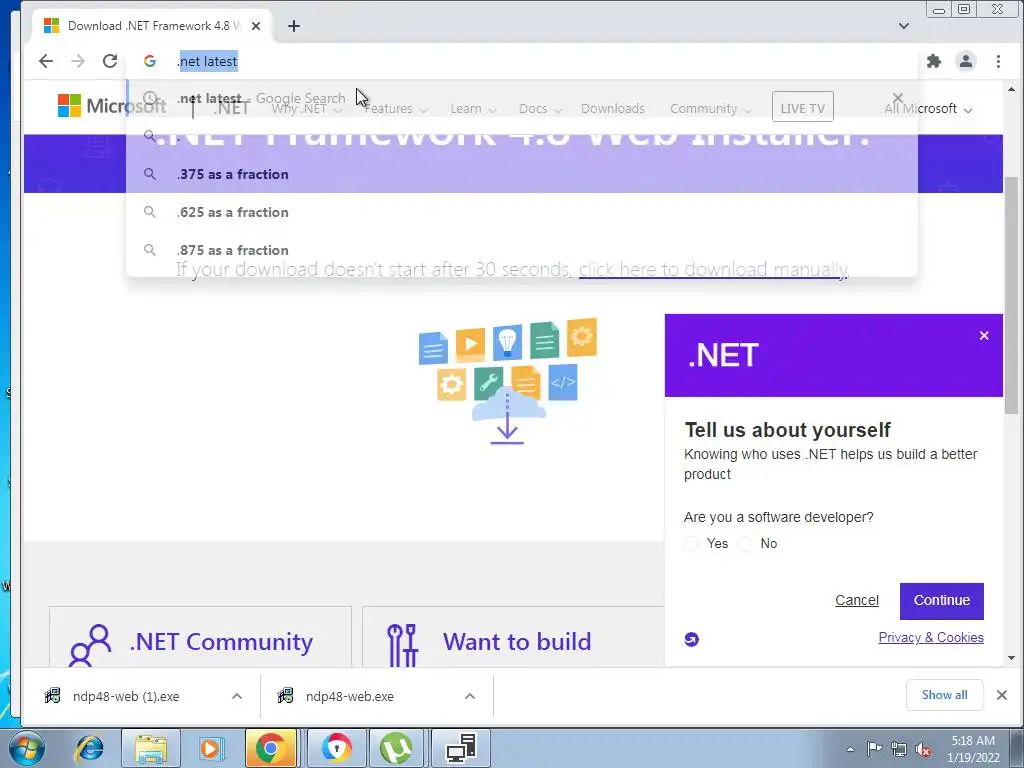Close the .NET survey popup with the X
This screenshot has height=768, width=1024.
click(x=984, y=336)
